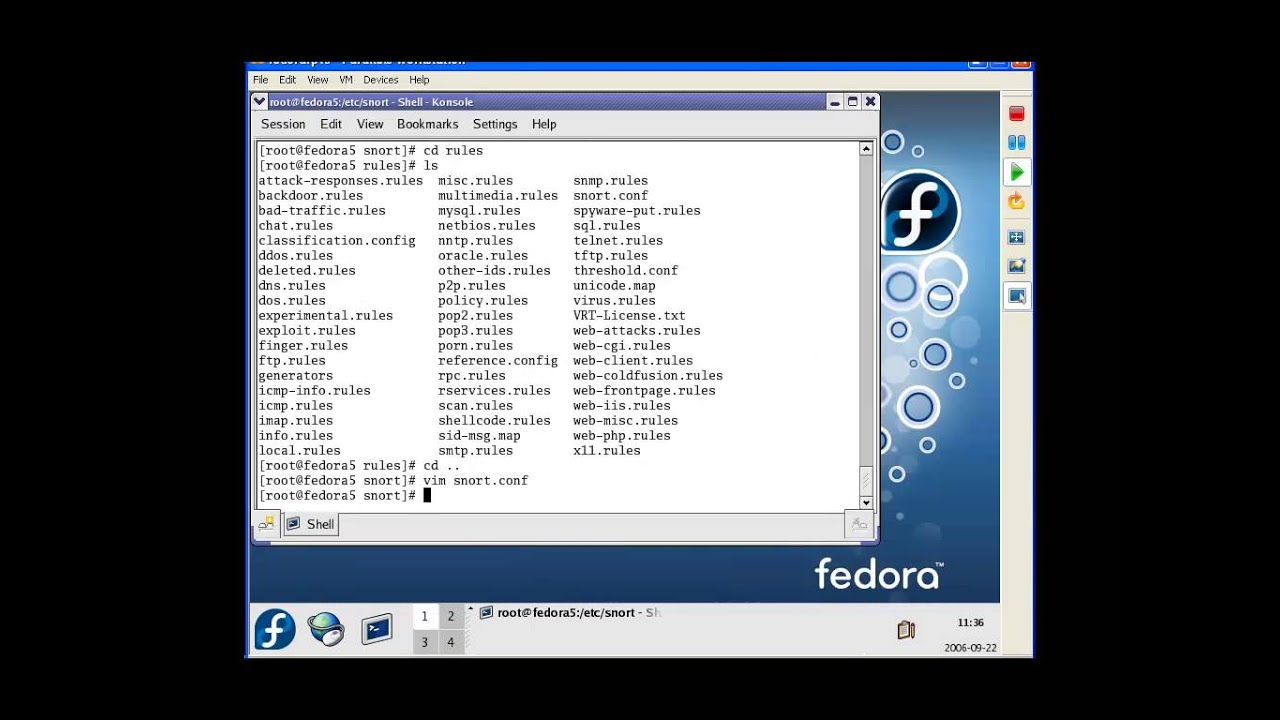Open Parallels File menu
Viewport: 1280px width, 720px height.
coord(260,80)
